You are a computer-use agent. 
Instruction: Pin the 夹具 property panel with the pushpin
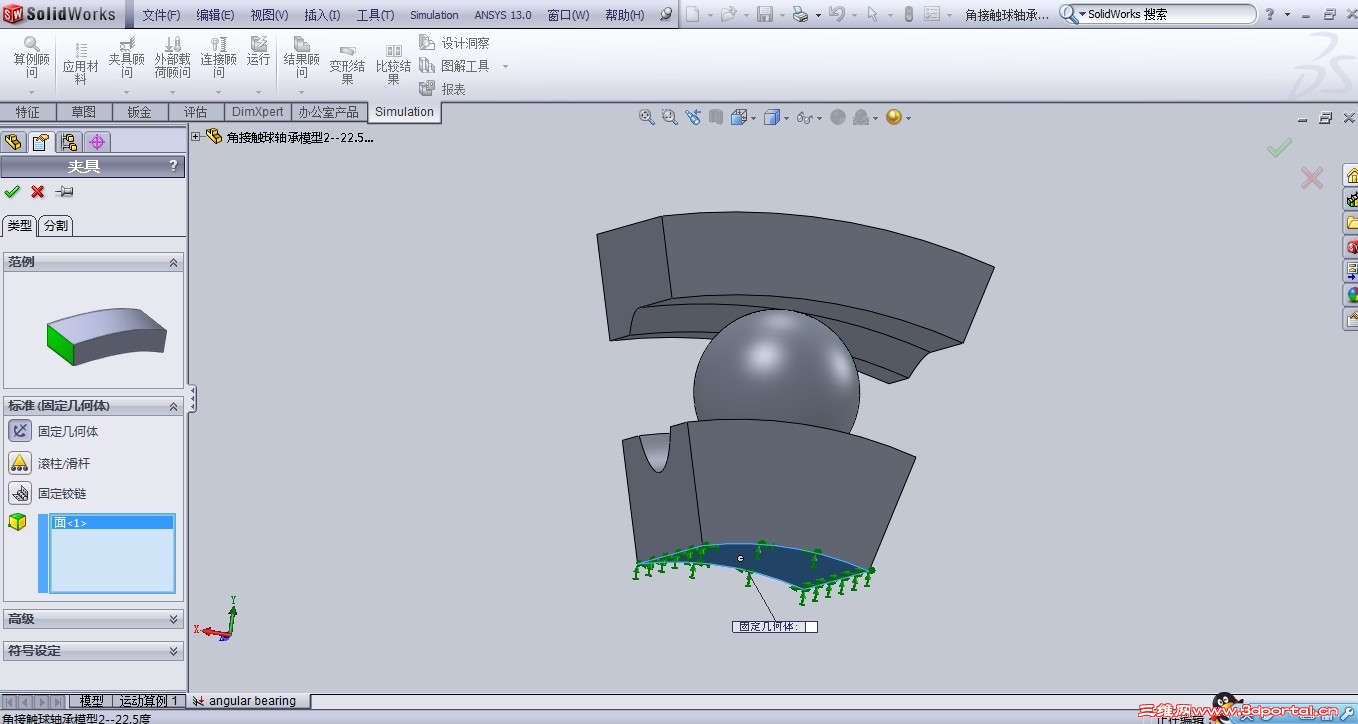(64, 191)
